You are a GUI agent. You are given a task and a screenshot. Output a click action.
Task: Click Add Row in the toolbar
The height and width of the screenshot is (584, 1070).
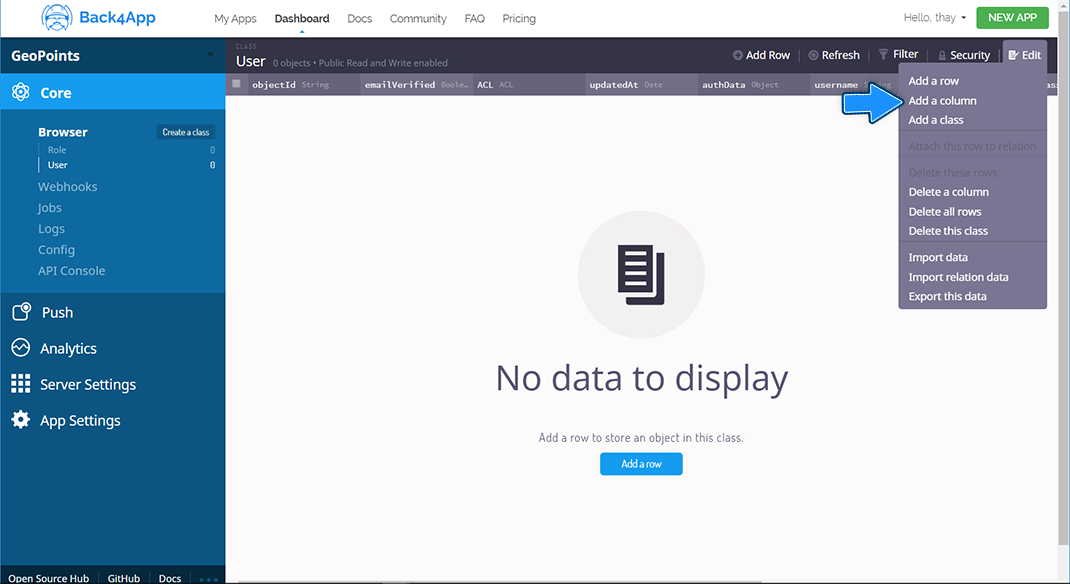pyautogui.click(x=762, y=55)
